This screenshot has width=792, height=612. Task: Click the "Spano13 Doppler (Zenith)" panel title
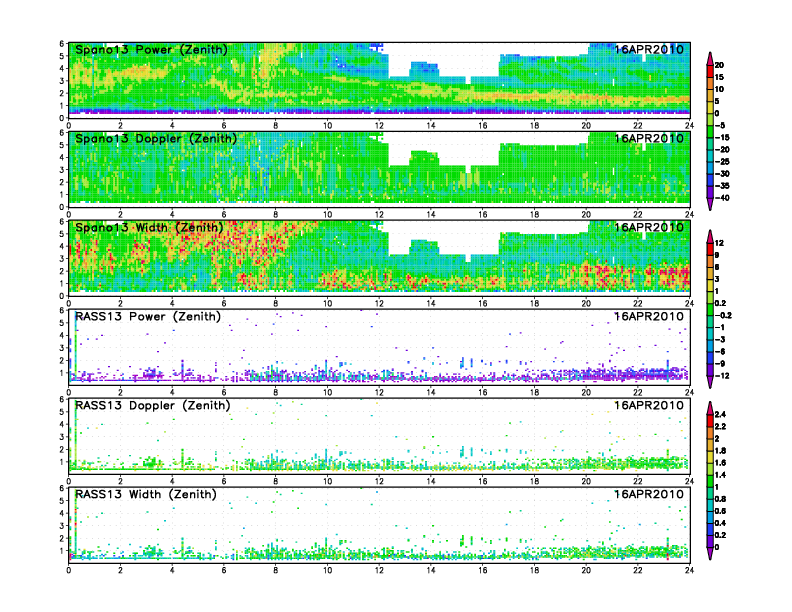pyautogui.click(x=156, y=138)
